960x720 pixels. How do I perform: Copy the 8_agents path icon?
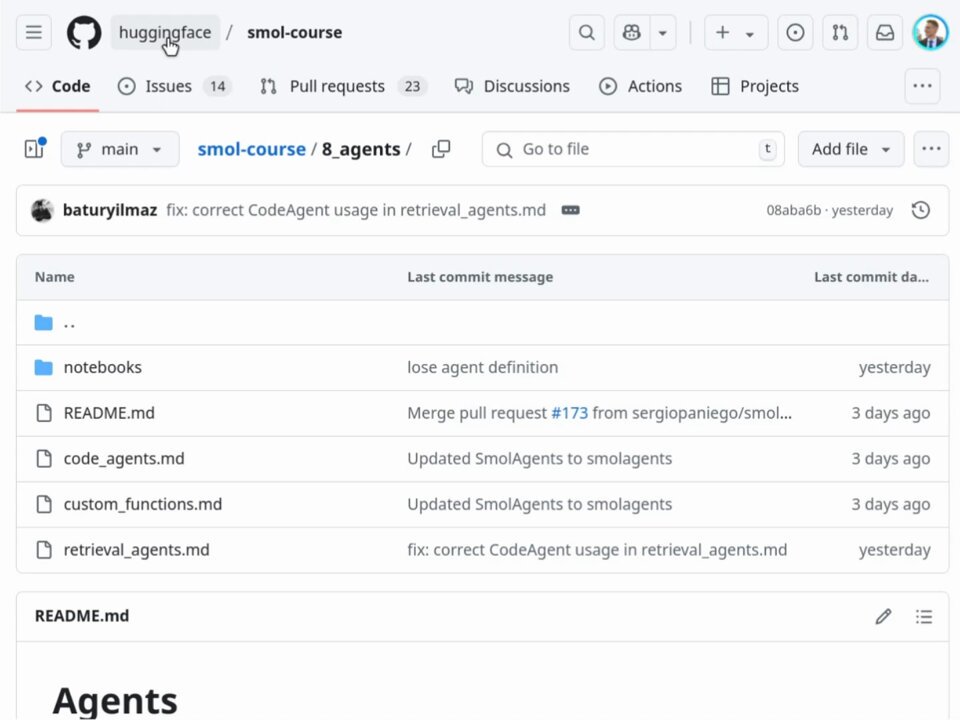coord(441,149)
